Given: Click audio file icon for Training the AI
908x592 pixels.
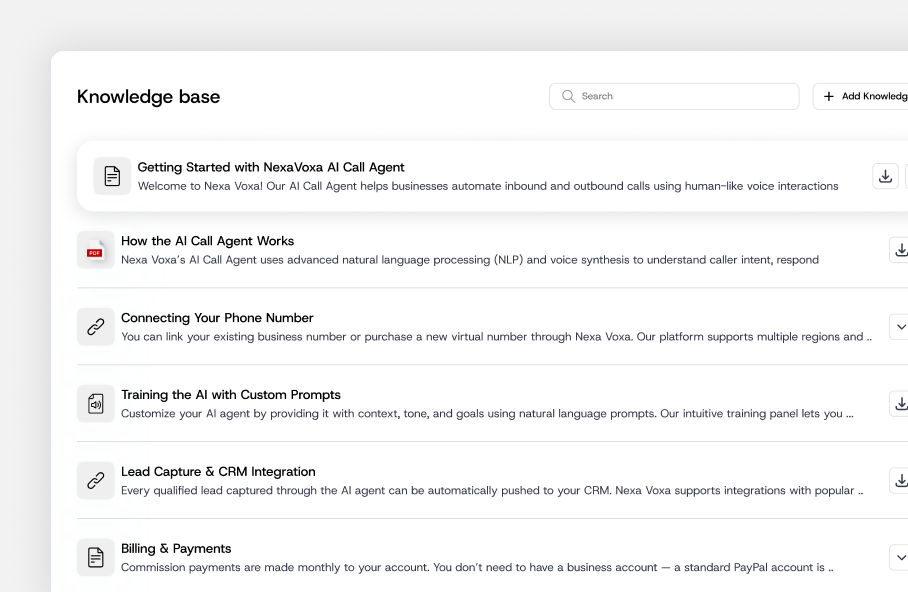Looking at the screenshot, I should 96,404.
